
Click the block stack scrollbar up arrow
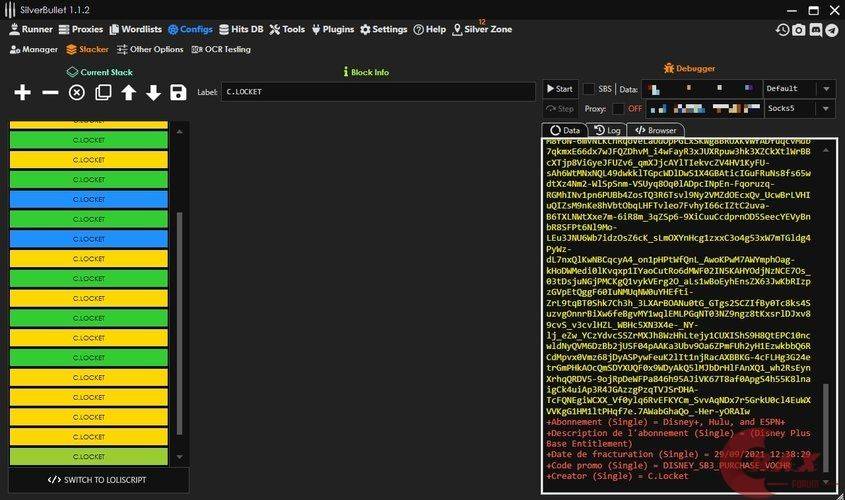coord(179,131)
